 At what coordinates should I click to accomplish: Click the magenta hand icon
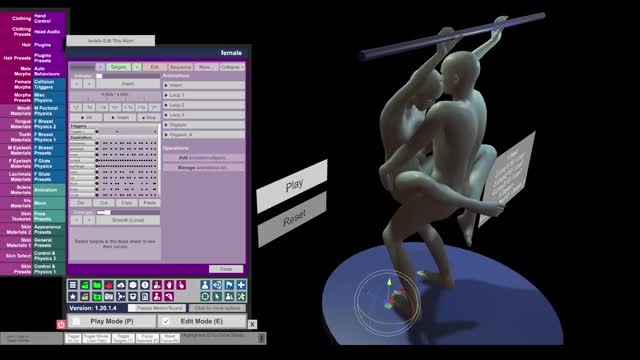click(x=169, y=285)
